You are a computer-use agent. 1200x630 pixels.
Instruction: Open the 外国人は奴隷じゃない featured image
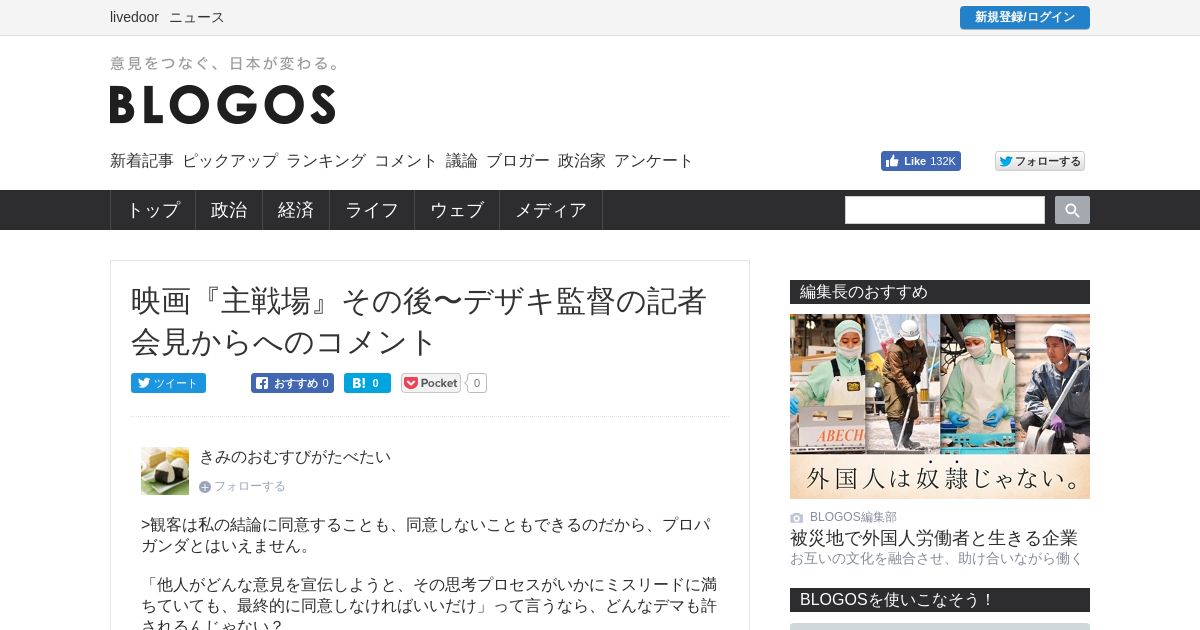[x=940, y=406]
